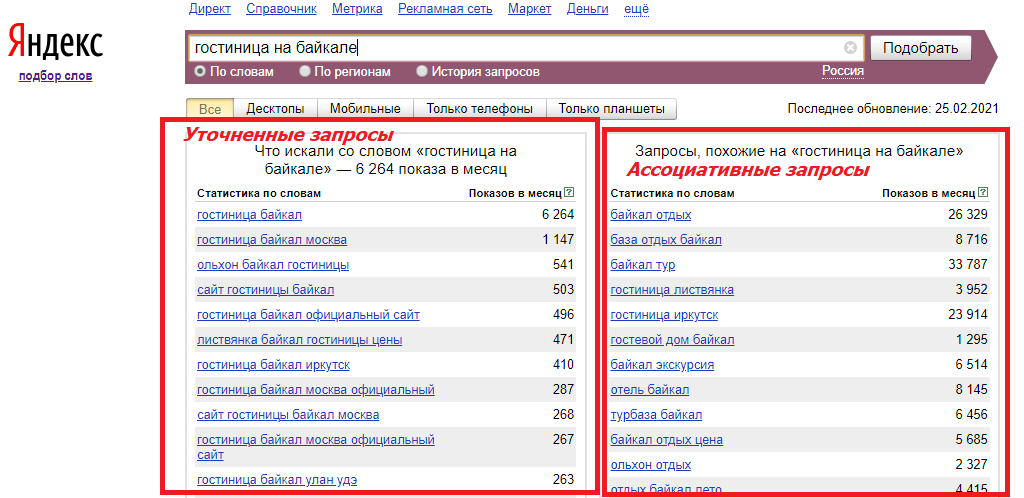The height and width of the screenshot is (498, 1024).
Task: Click the help icon beside left 'Показов в месяц'
Action: tap(569, 193)
